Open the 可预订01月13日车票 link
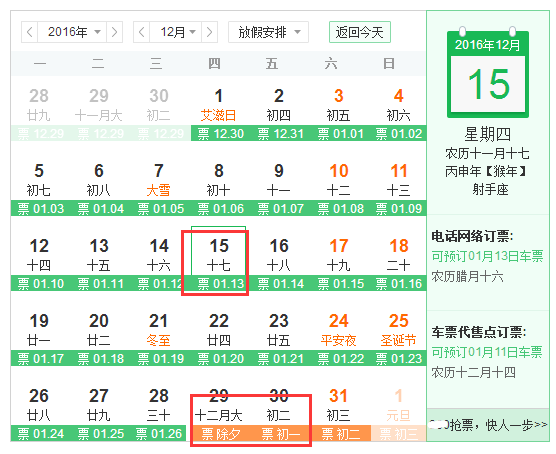556x454 pixels. click(x=487, y=256)
